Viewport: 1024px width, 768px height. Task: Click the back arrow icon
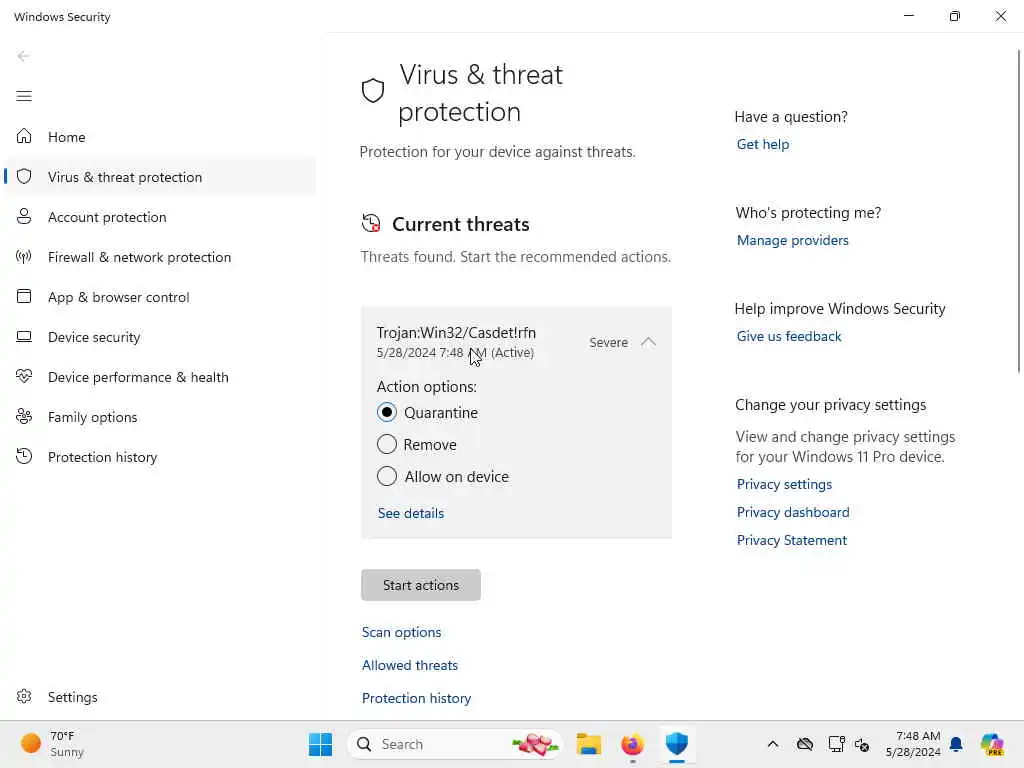pyautogui.click(x=24, y=56)
